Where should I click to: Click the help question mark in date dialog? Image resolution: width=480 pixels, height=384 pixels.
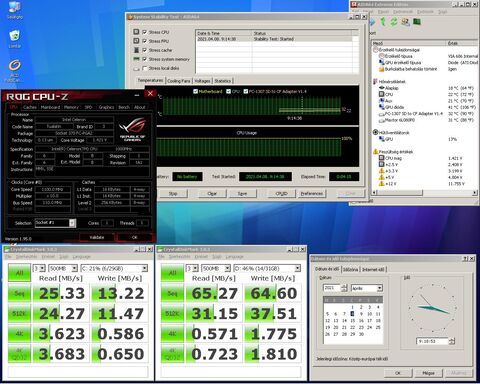click(465, 259)
